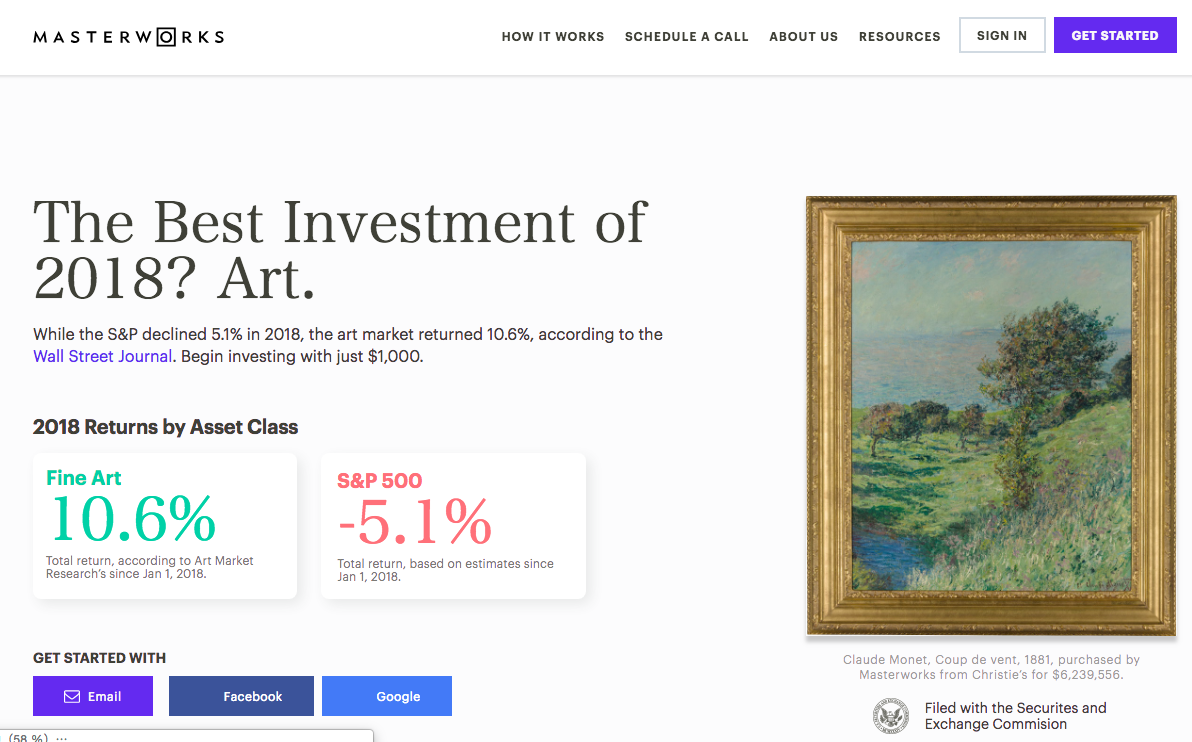The image size is (1192, 742).
Task: Select Schedule a Call in navigation
Action: 686,36
